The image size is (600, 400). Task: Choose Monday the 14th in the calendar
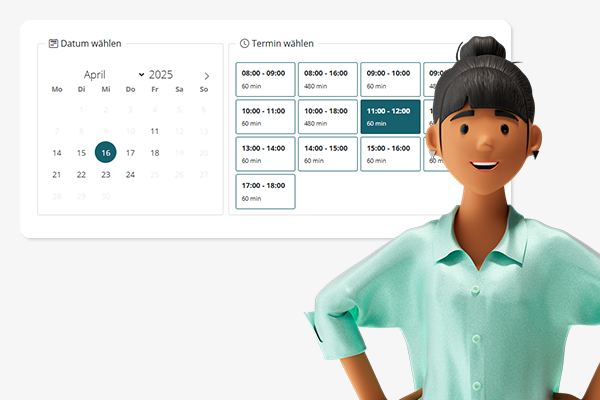57,153
